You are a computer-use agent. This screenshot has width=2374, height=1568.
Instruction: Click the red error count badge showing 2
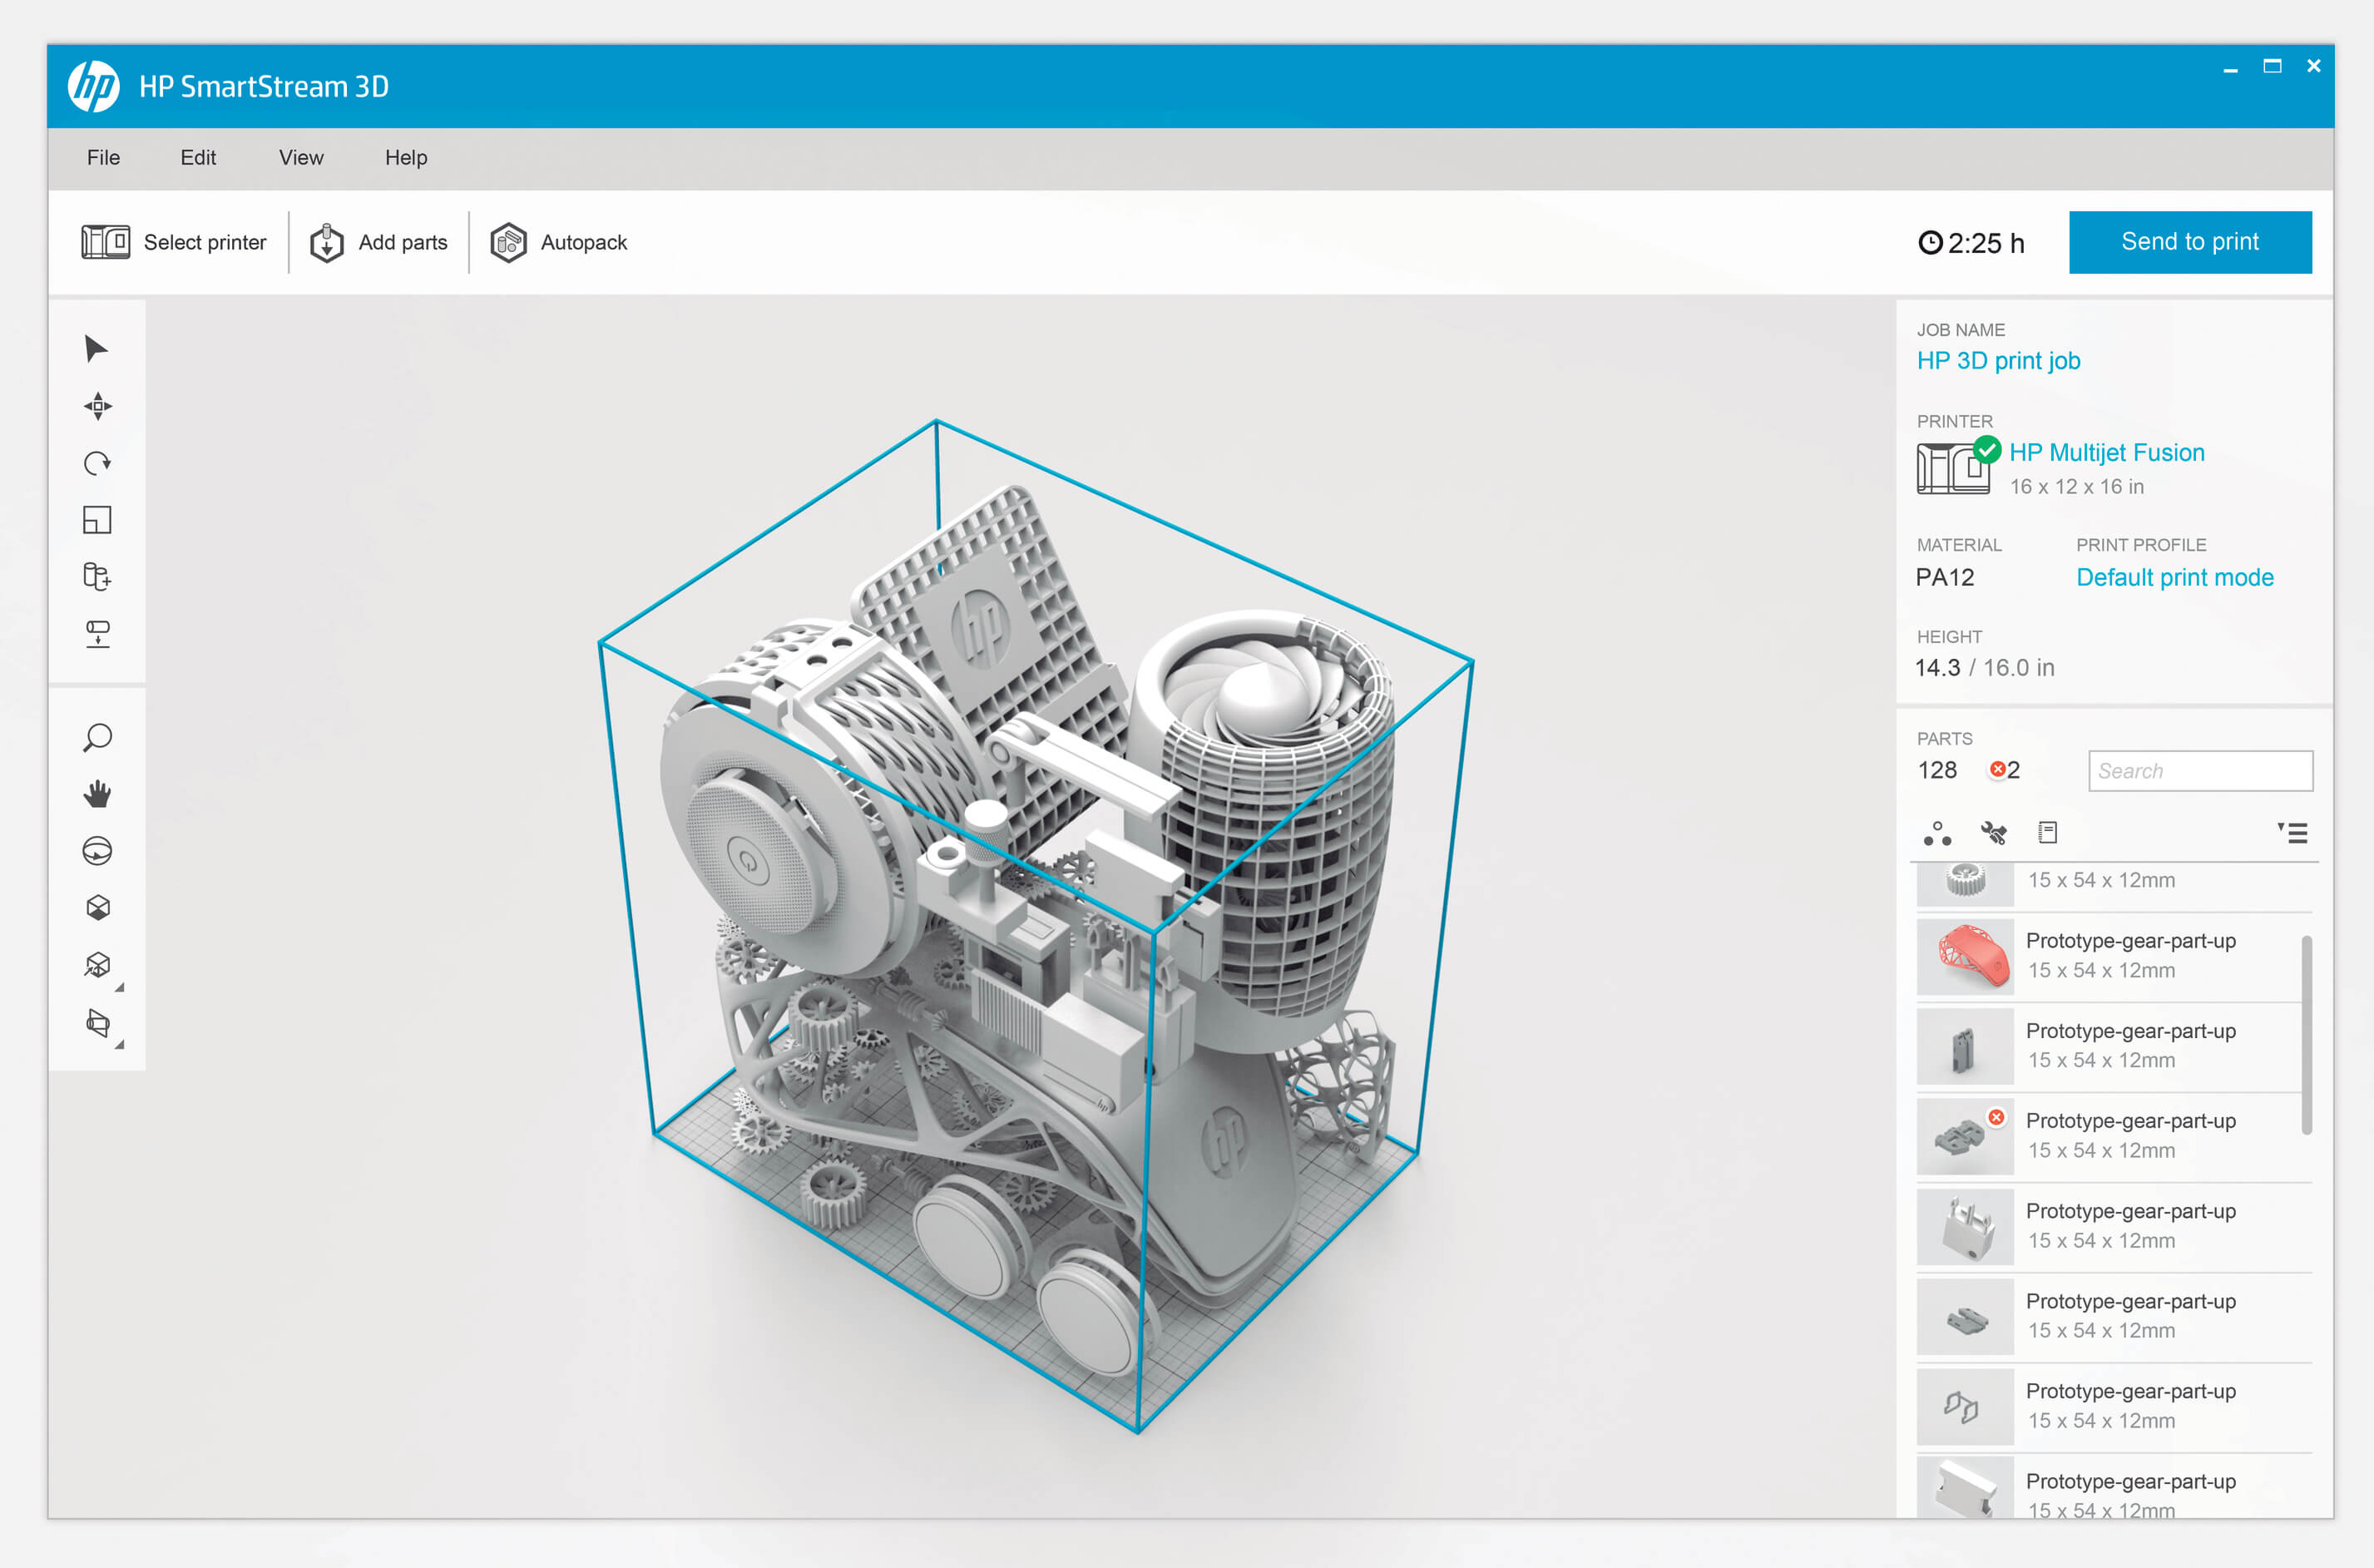pyautogui.click(x=2005, y=770)
